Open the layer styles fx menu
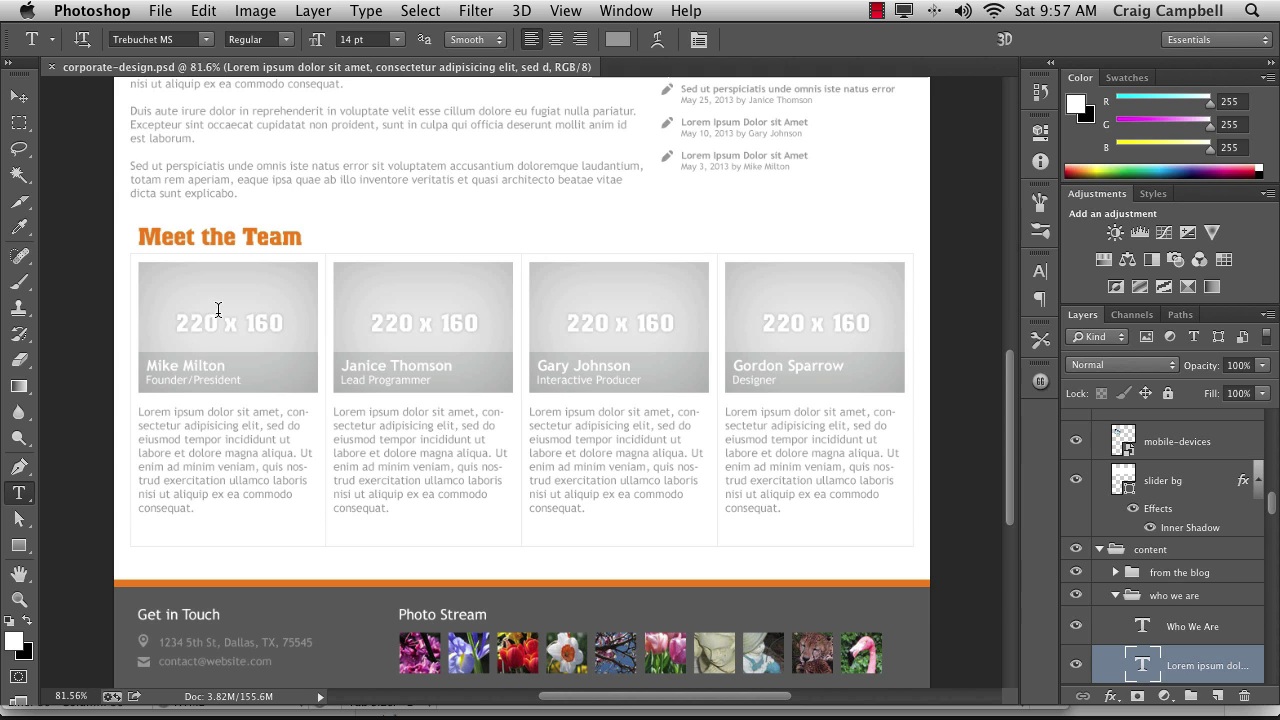Screen dimensions: 1280x720 pyautogui.click(x=1110, y=696)
